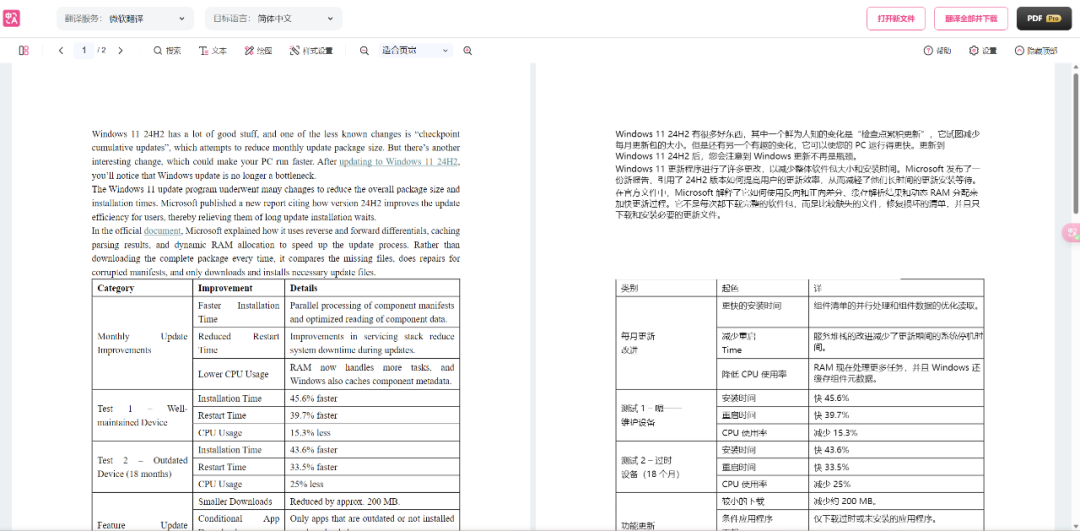Open the 目标语言 target language dropdown
The height and width of the screenshot is (531, 1080).
[273, 19]
